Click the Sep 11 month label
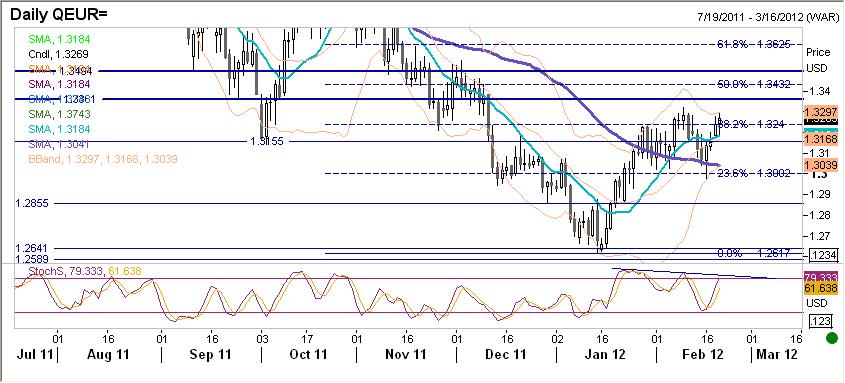The height and width of the screenshot is (383, 845). click(x=211, y=355)
